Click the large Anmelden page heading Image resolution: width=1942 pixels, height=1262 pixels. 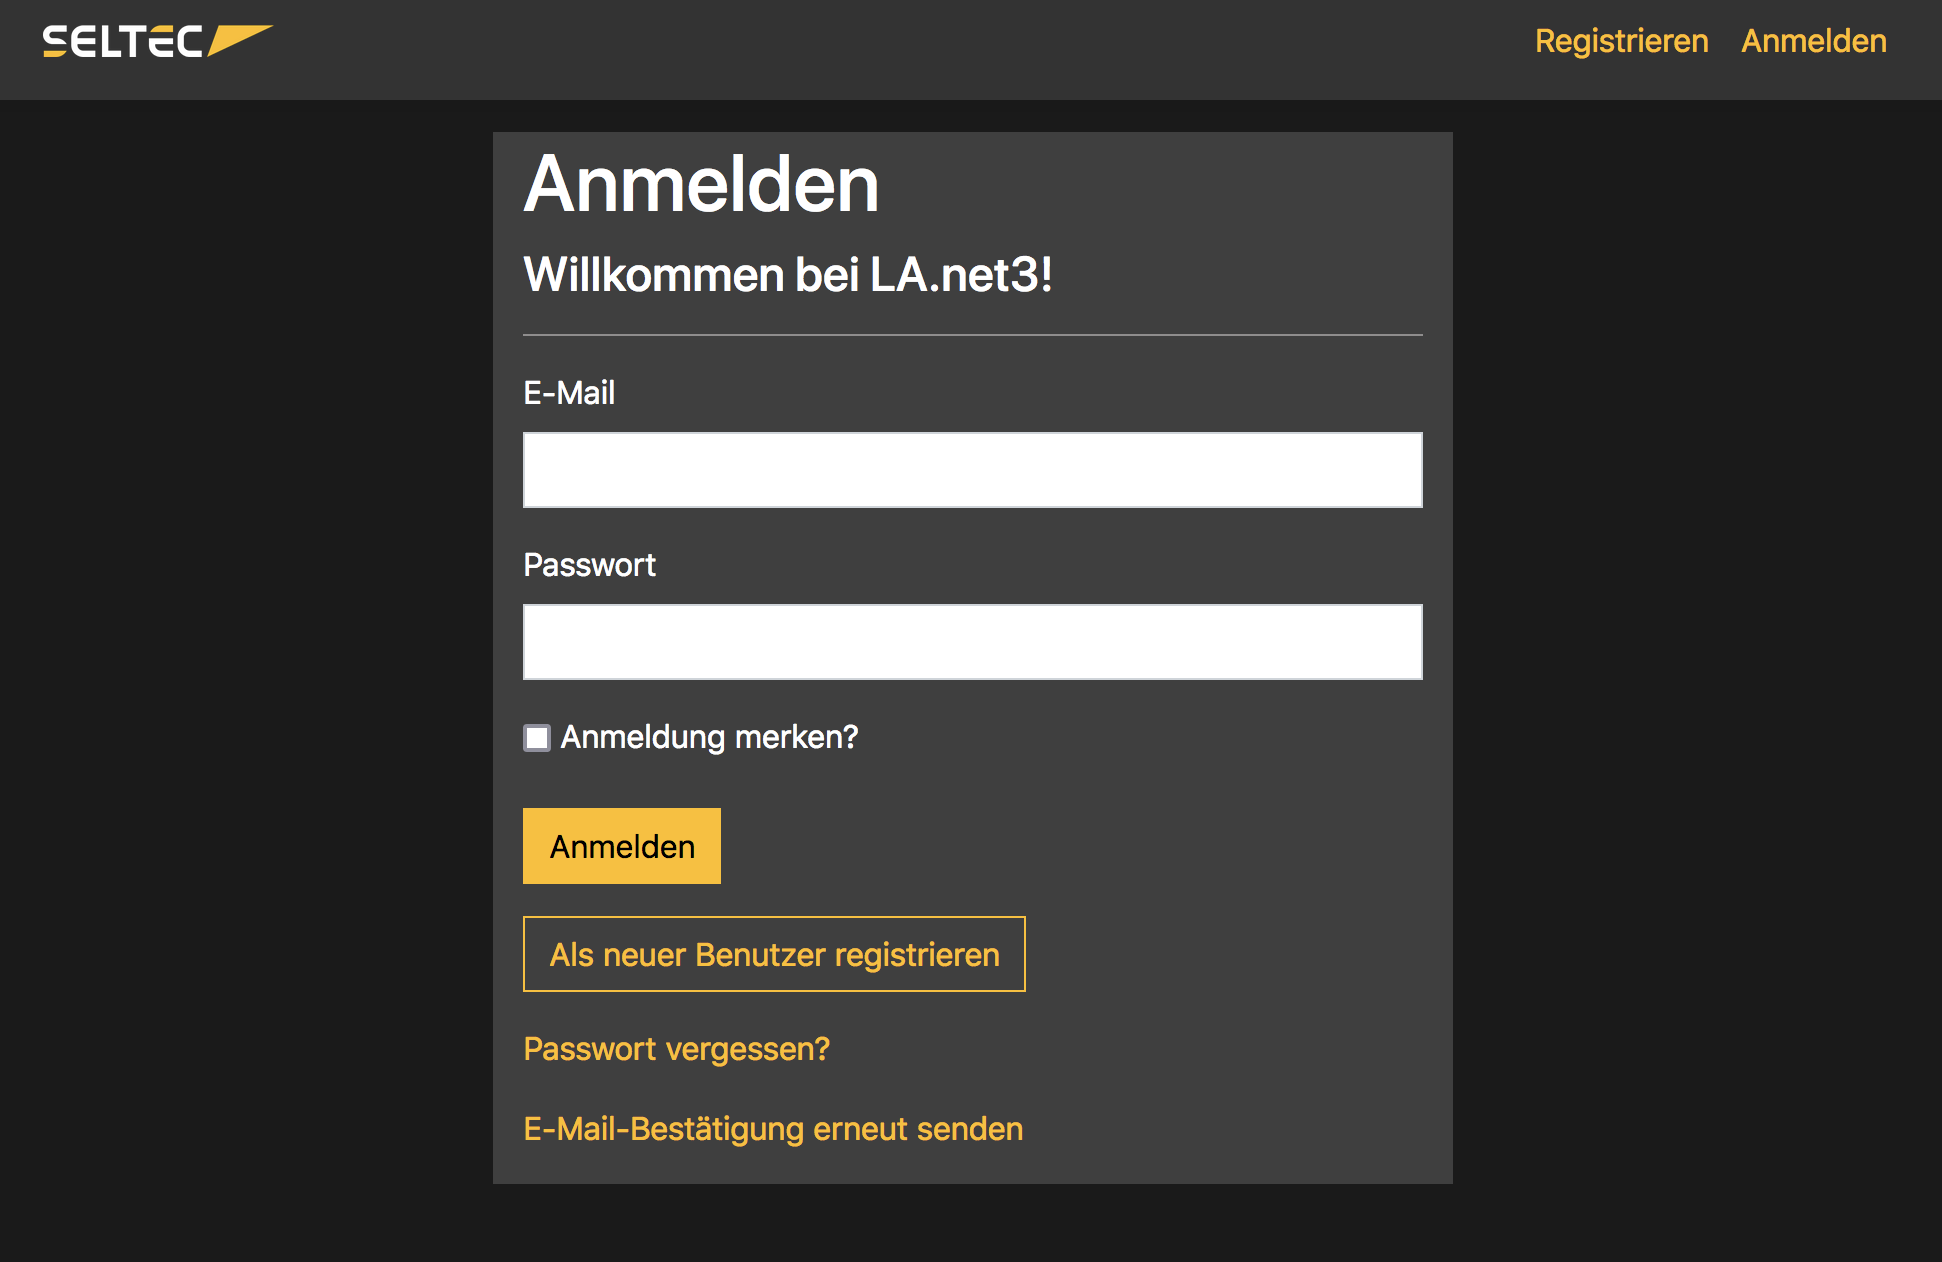point(701,184)
